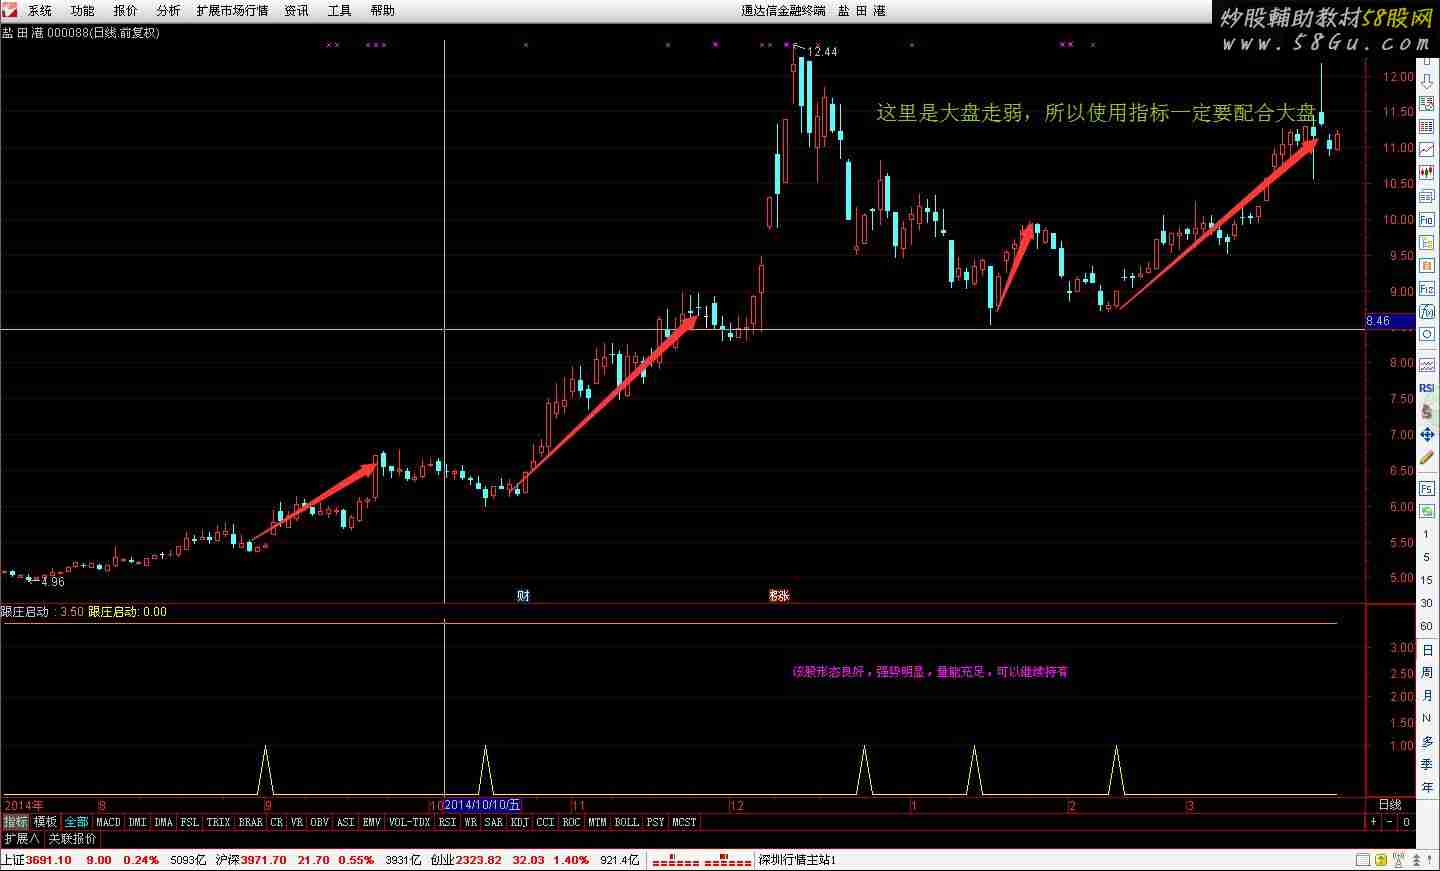Screen dimensions: 1440x871
Task: Switch to N-day custom period
Action: point(1427,719)
